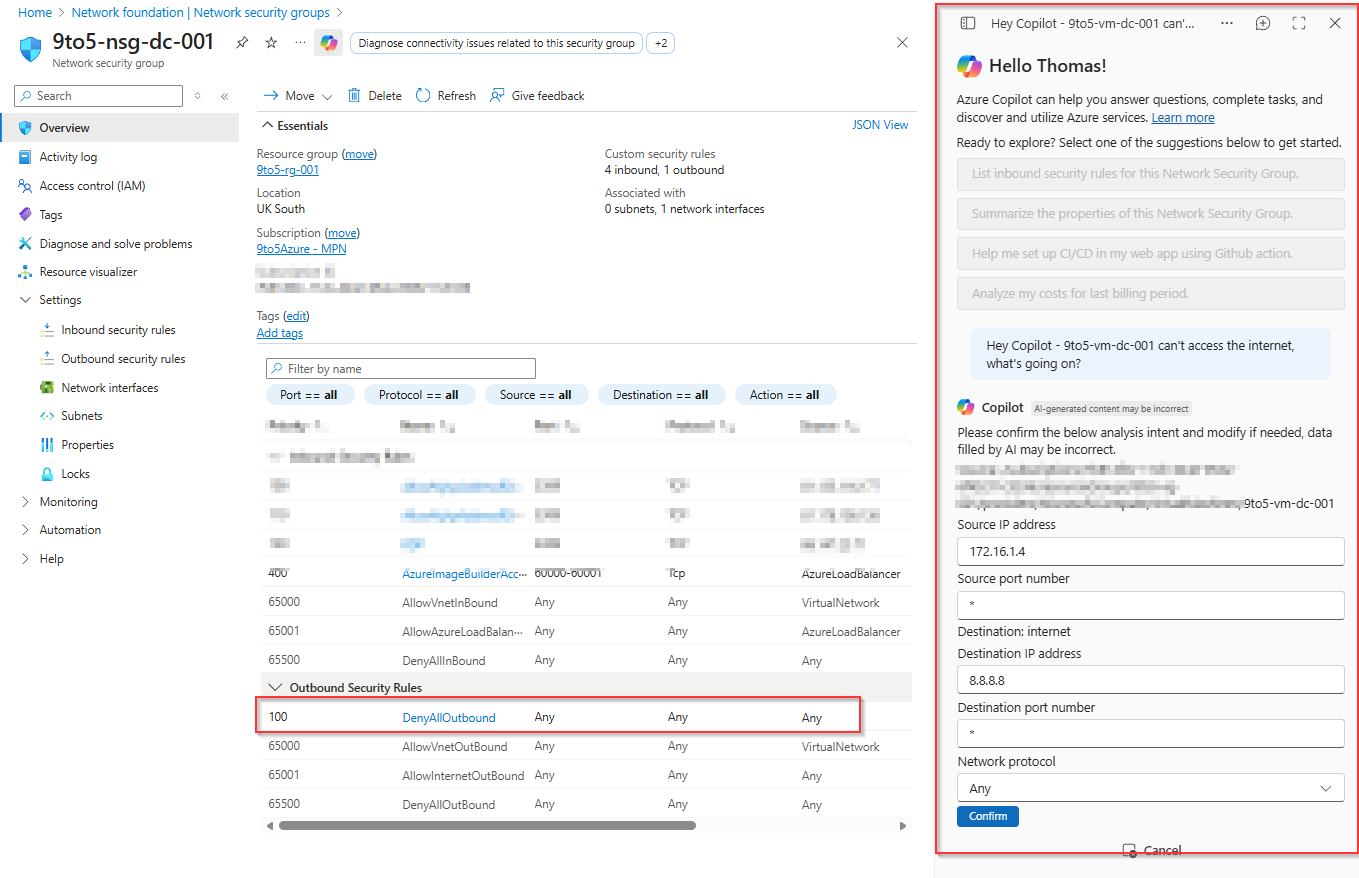Screen dimensions: 1359x878
Task: Go to Access control (IAM)
Action: point(92,186)
